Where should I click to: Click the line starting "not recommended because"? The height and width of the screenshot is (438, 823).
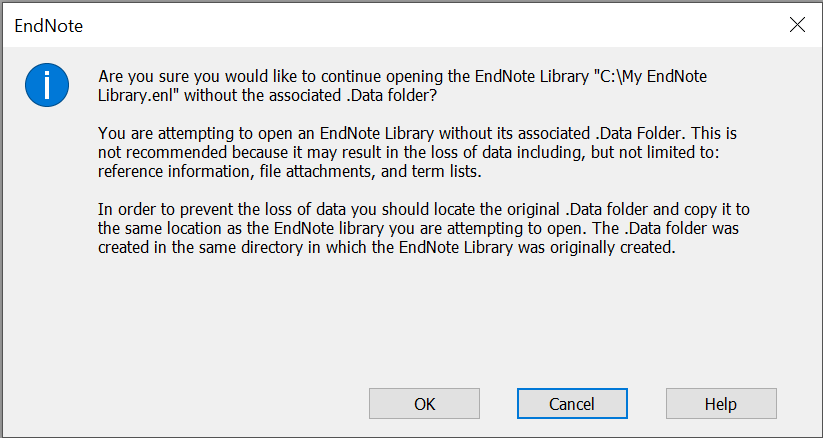(400, 151)
